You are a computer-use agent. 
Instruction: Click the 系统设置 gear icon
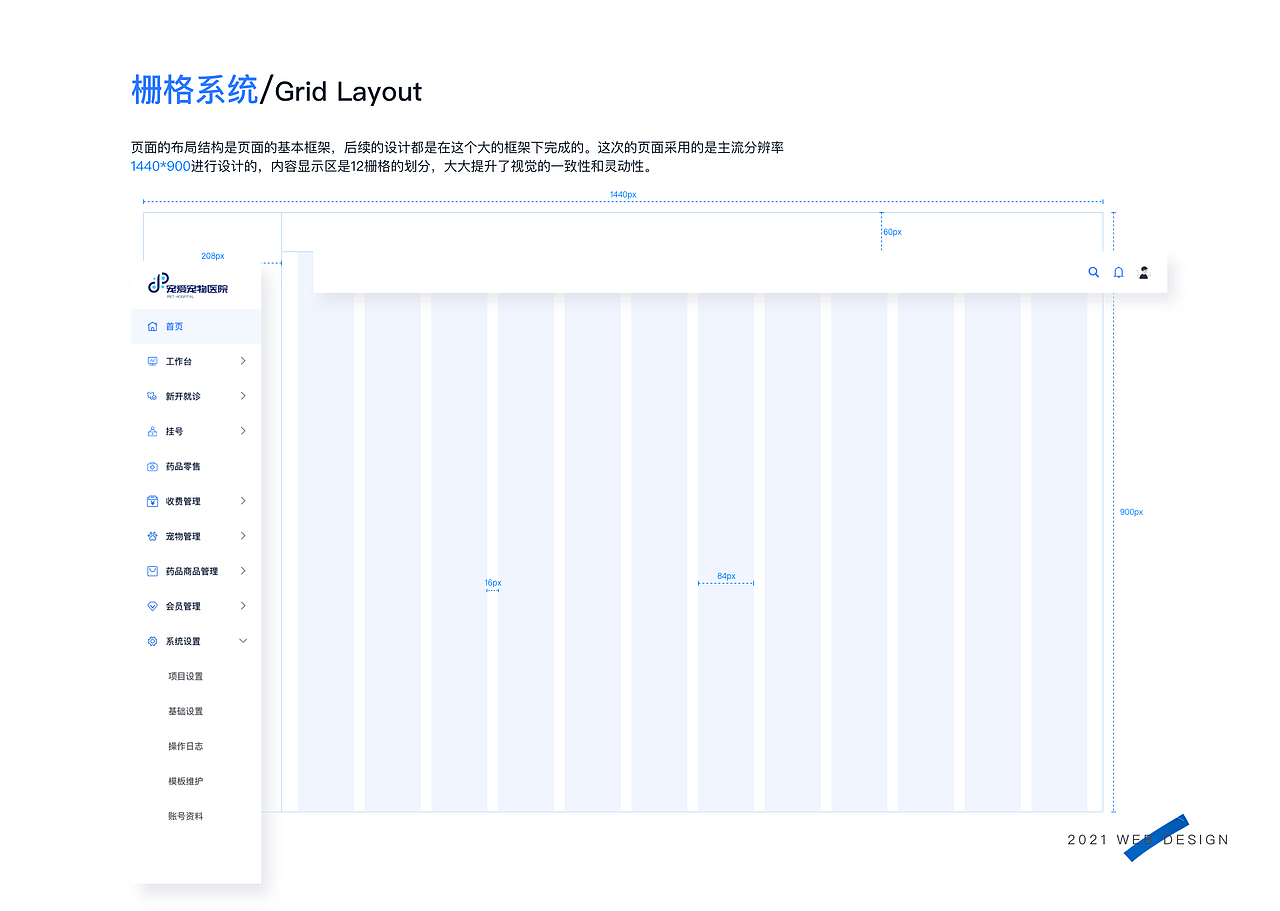[x=153, y=640]
